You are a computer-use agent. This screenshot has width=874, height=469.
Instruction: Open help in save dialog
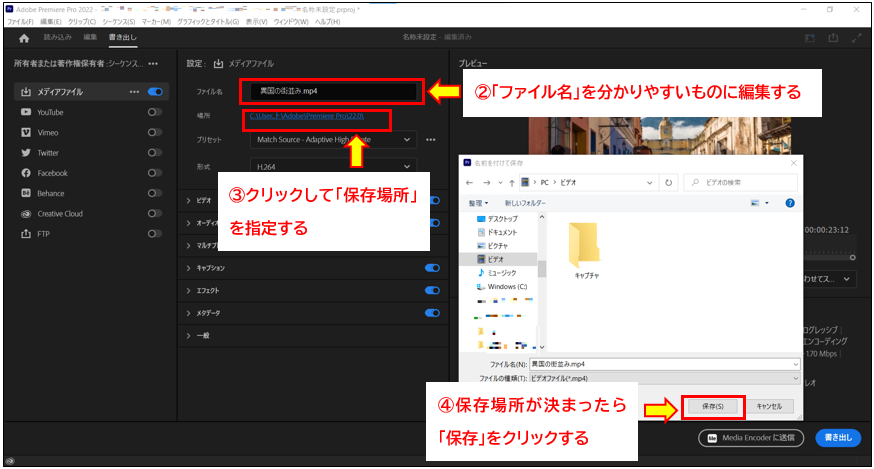coord(790,203)
